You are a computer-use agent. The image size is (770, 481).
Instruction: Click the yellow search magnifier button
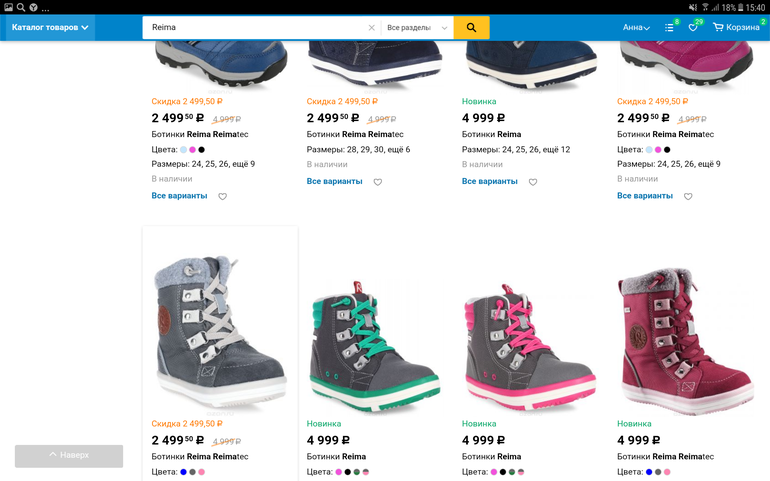[471, 28]
